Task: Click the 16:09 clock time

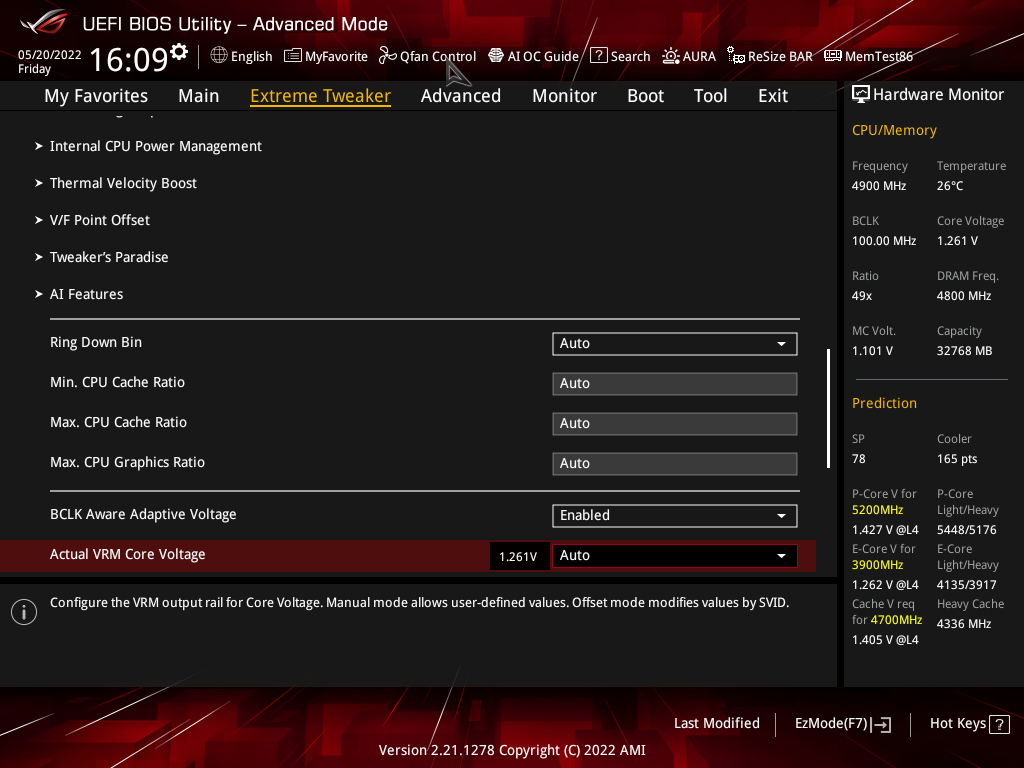Action: point(129,59)
